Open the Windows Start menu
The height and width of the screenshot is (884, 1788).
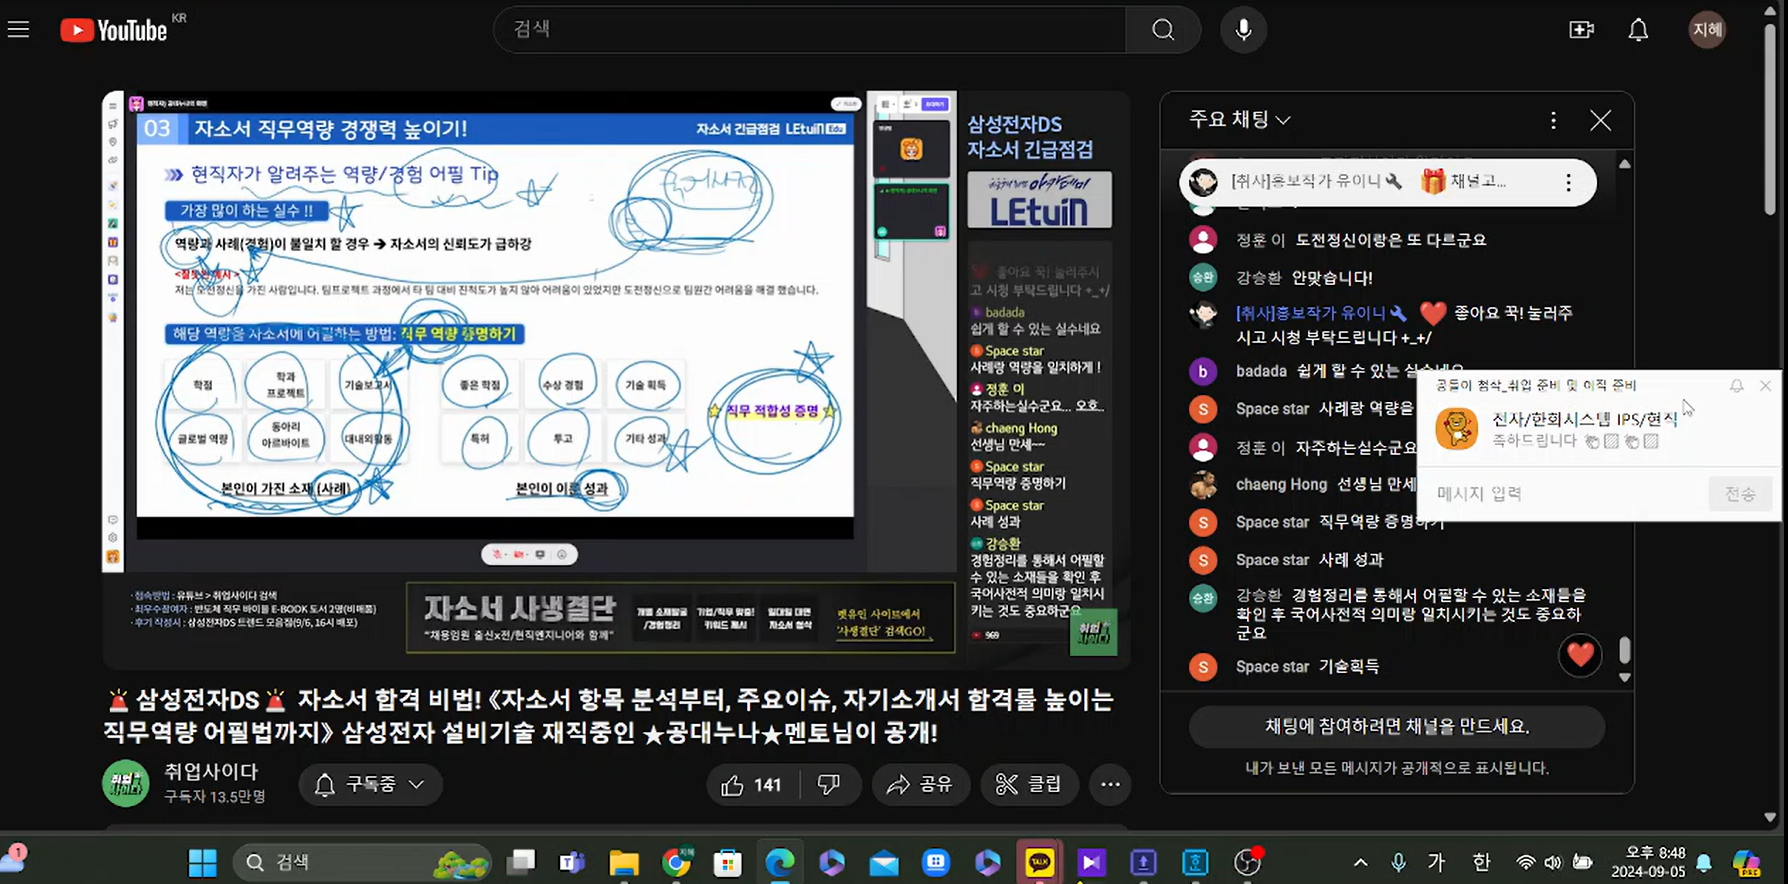[x=203, y=862]
